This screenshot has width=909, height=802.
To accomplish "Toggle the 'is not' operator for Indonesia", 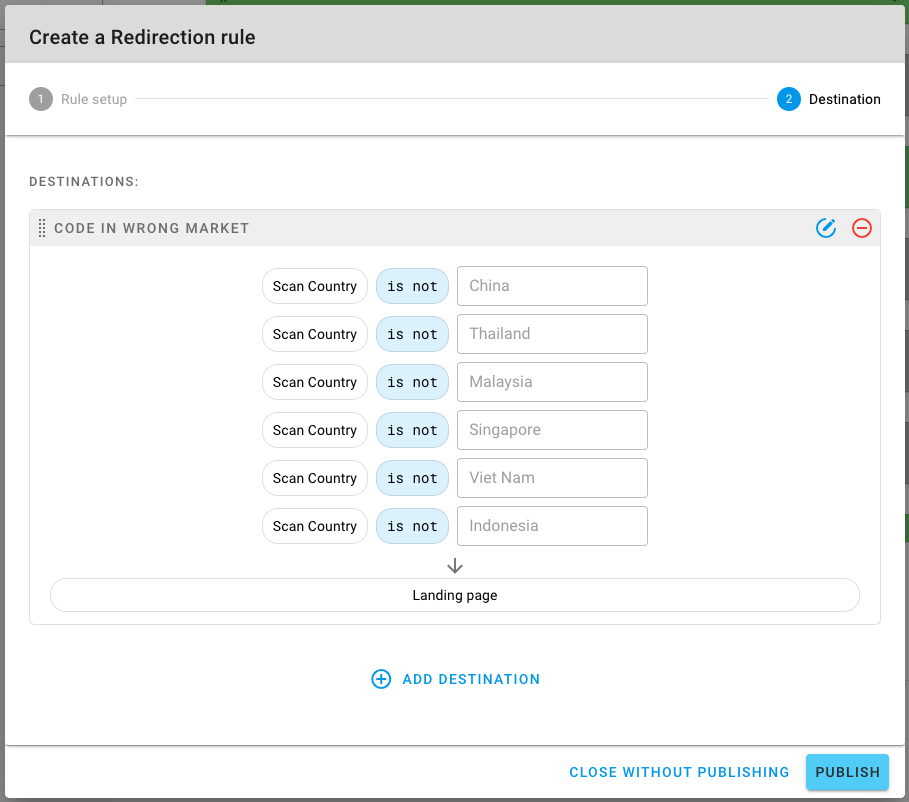I will click(x=412, y=526).
